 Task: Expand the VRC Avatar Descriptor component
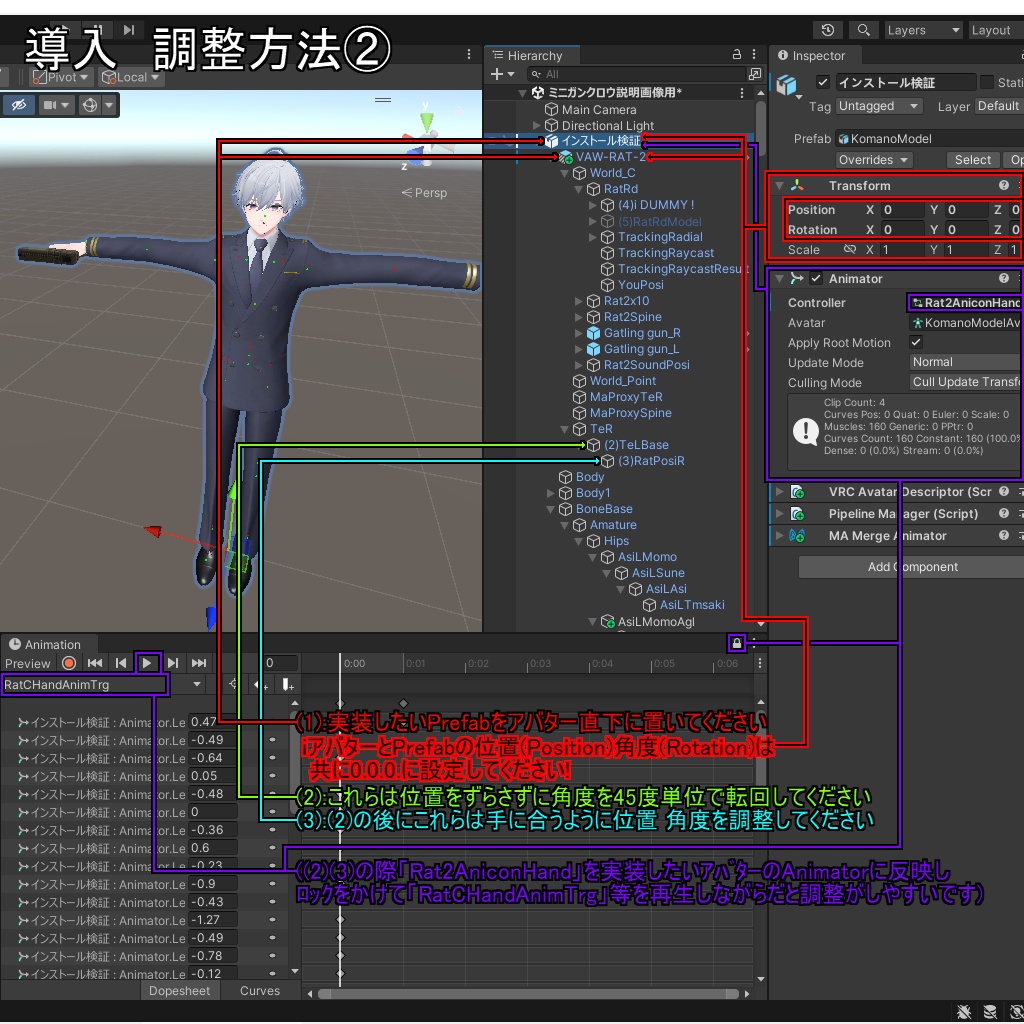pyautogui.click(x=779, y=492)
